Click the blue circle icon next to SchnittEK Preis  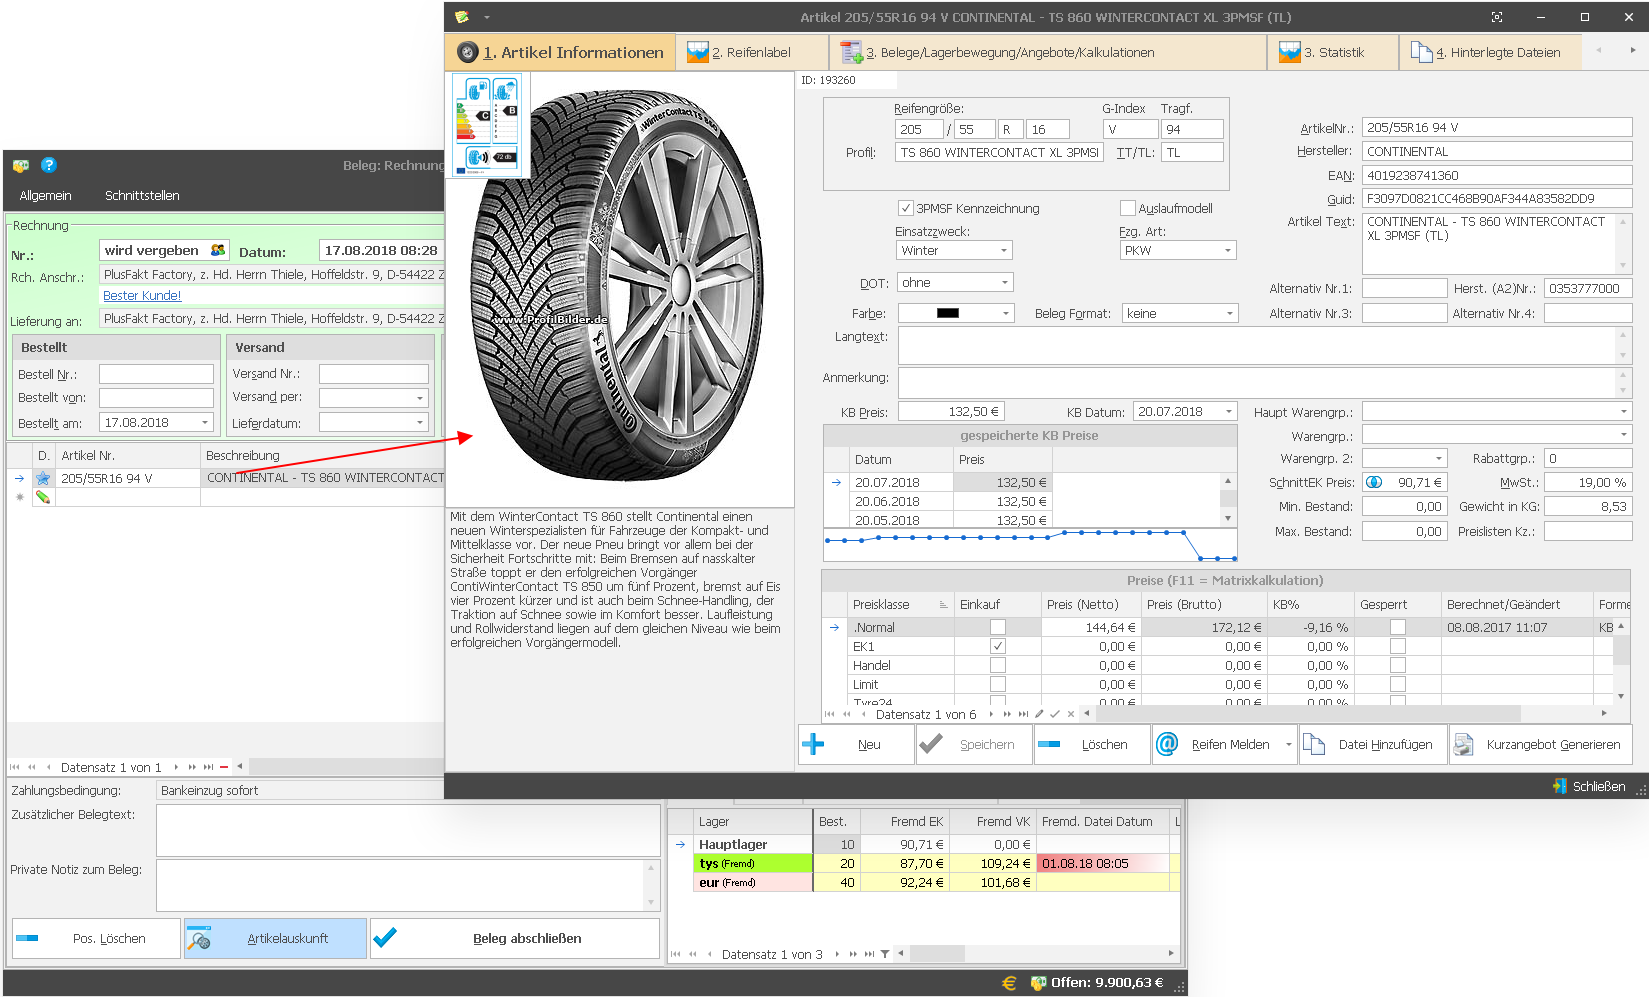[x=1374, y=482]
